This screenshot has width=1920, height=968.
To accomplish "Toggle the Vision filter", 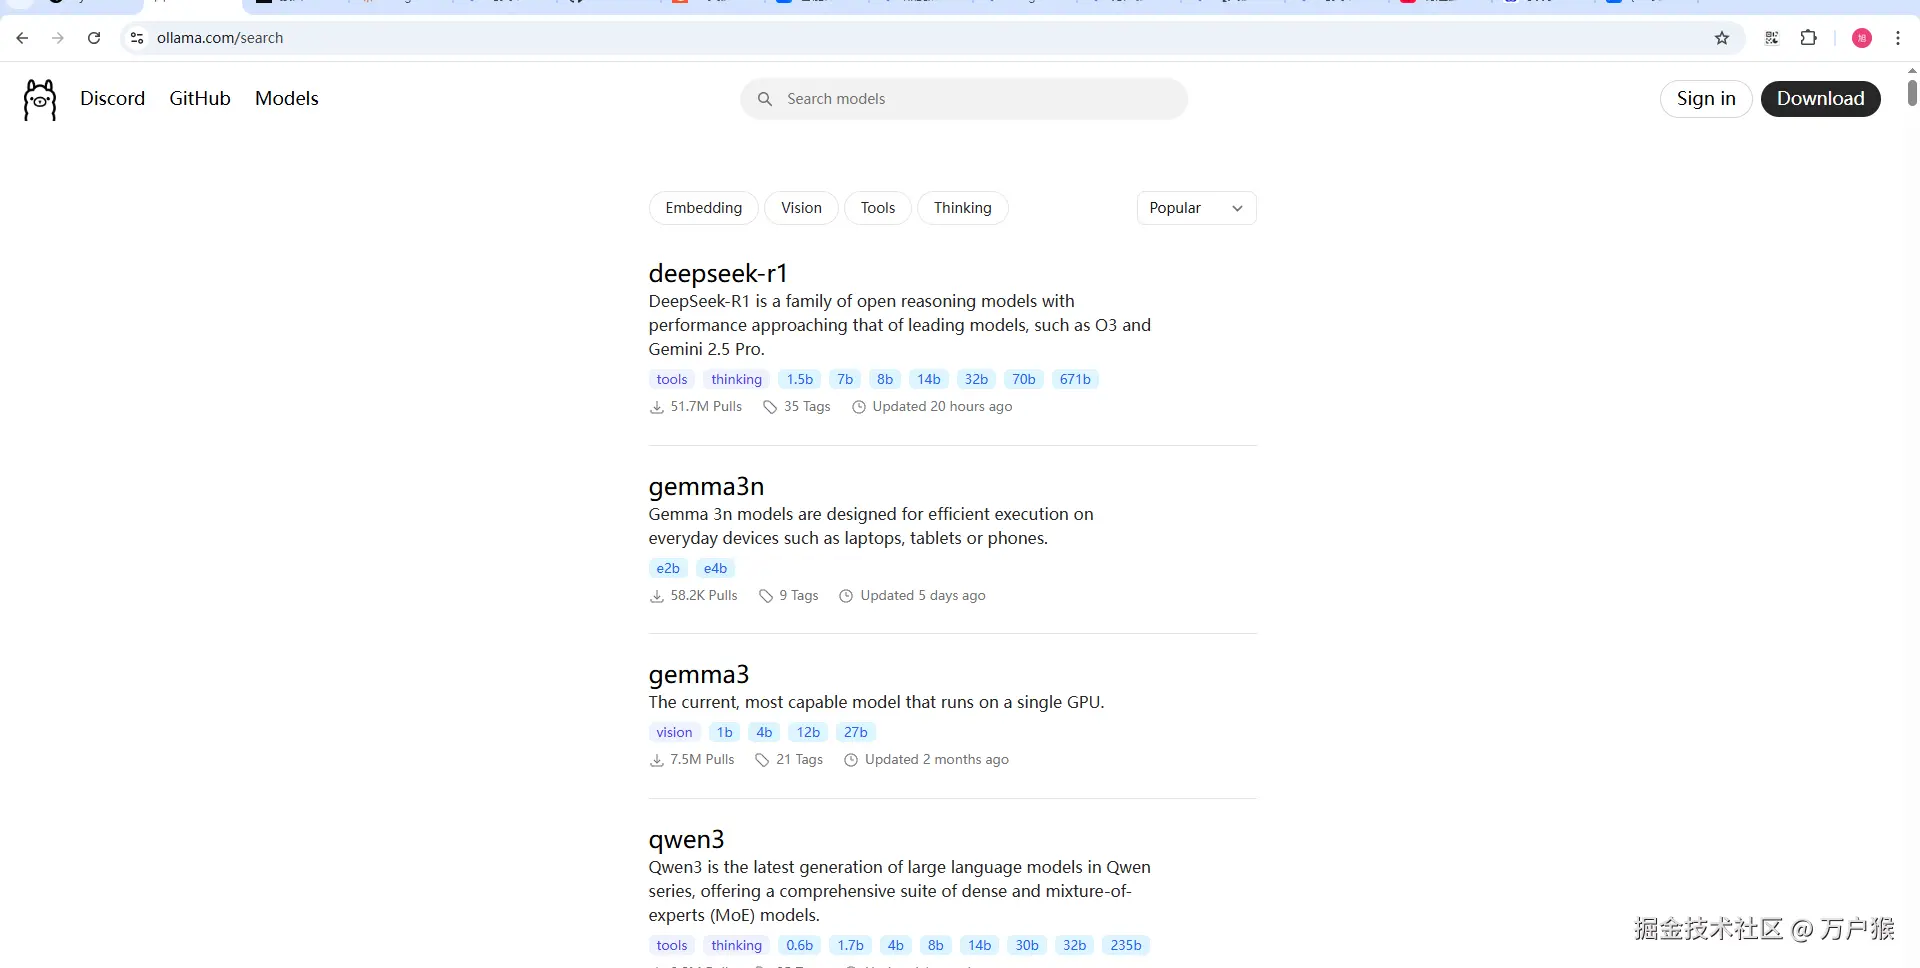I will tap(801, 208).
